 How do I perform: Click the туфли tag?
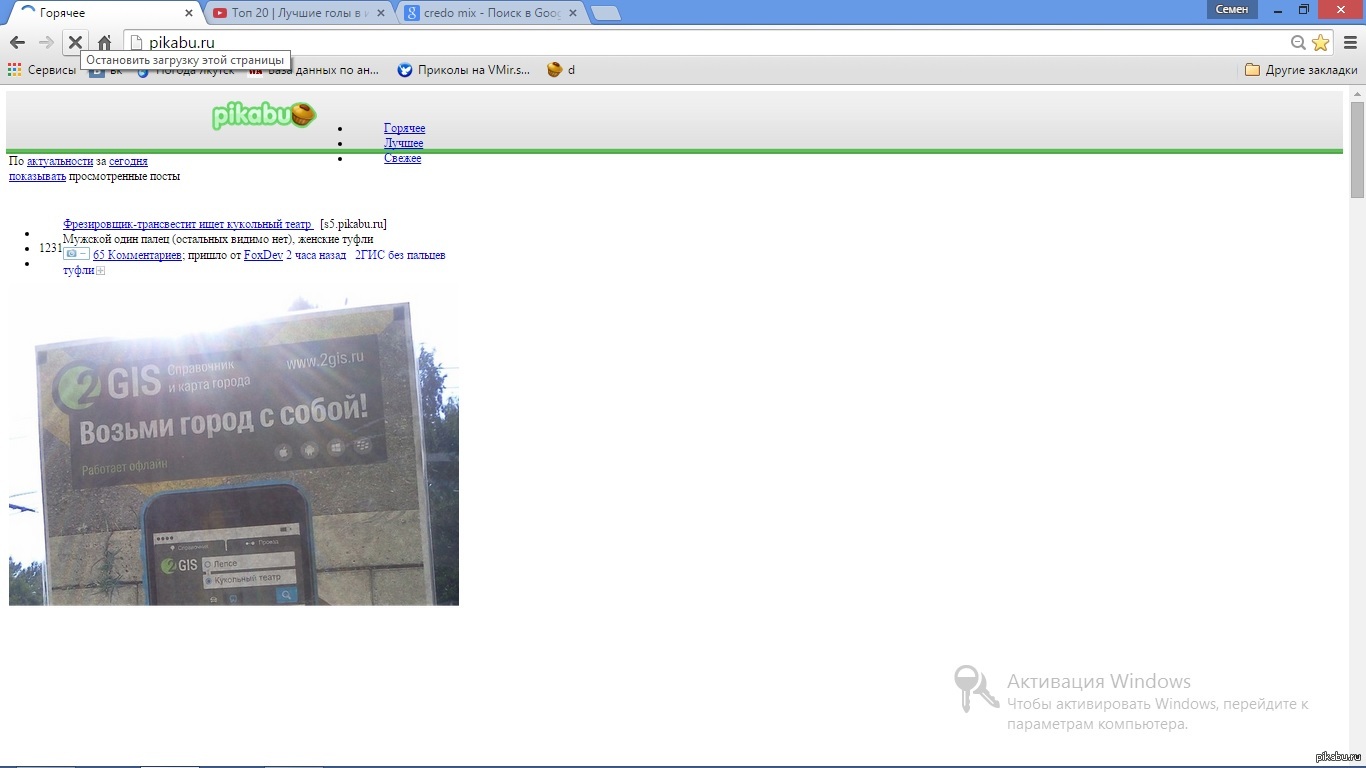click(x=78, y=271)
